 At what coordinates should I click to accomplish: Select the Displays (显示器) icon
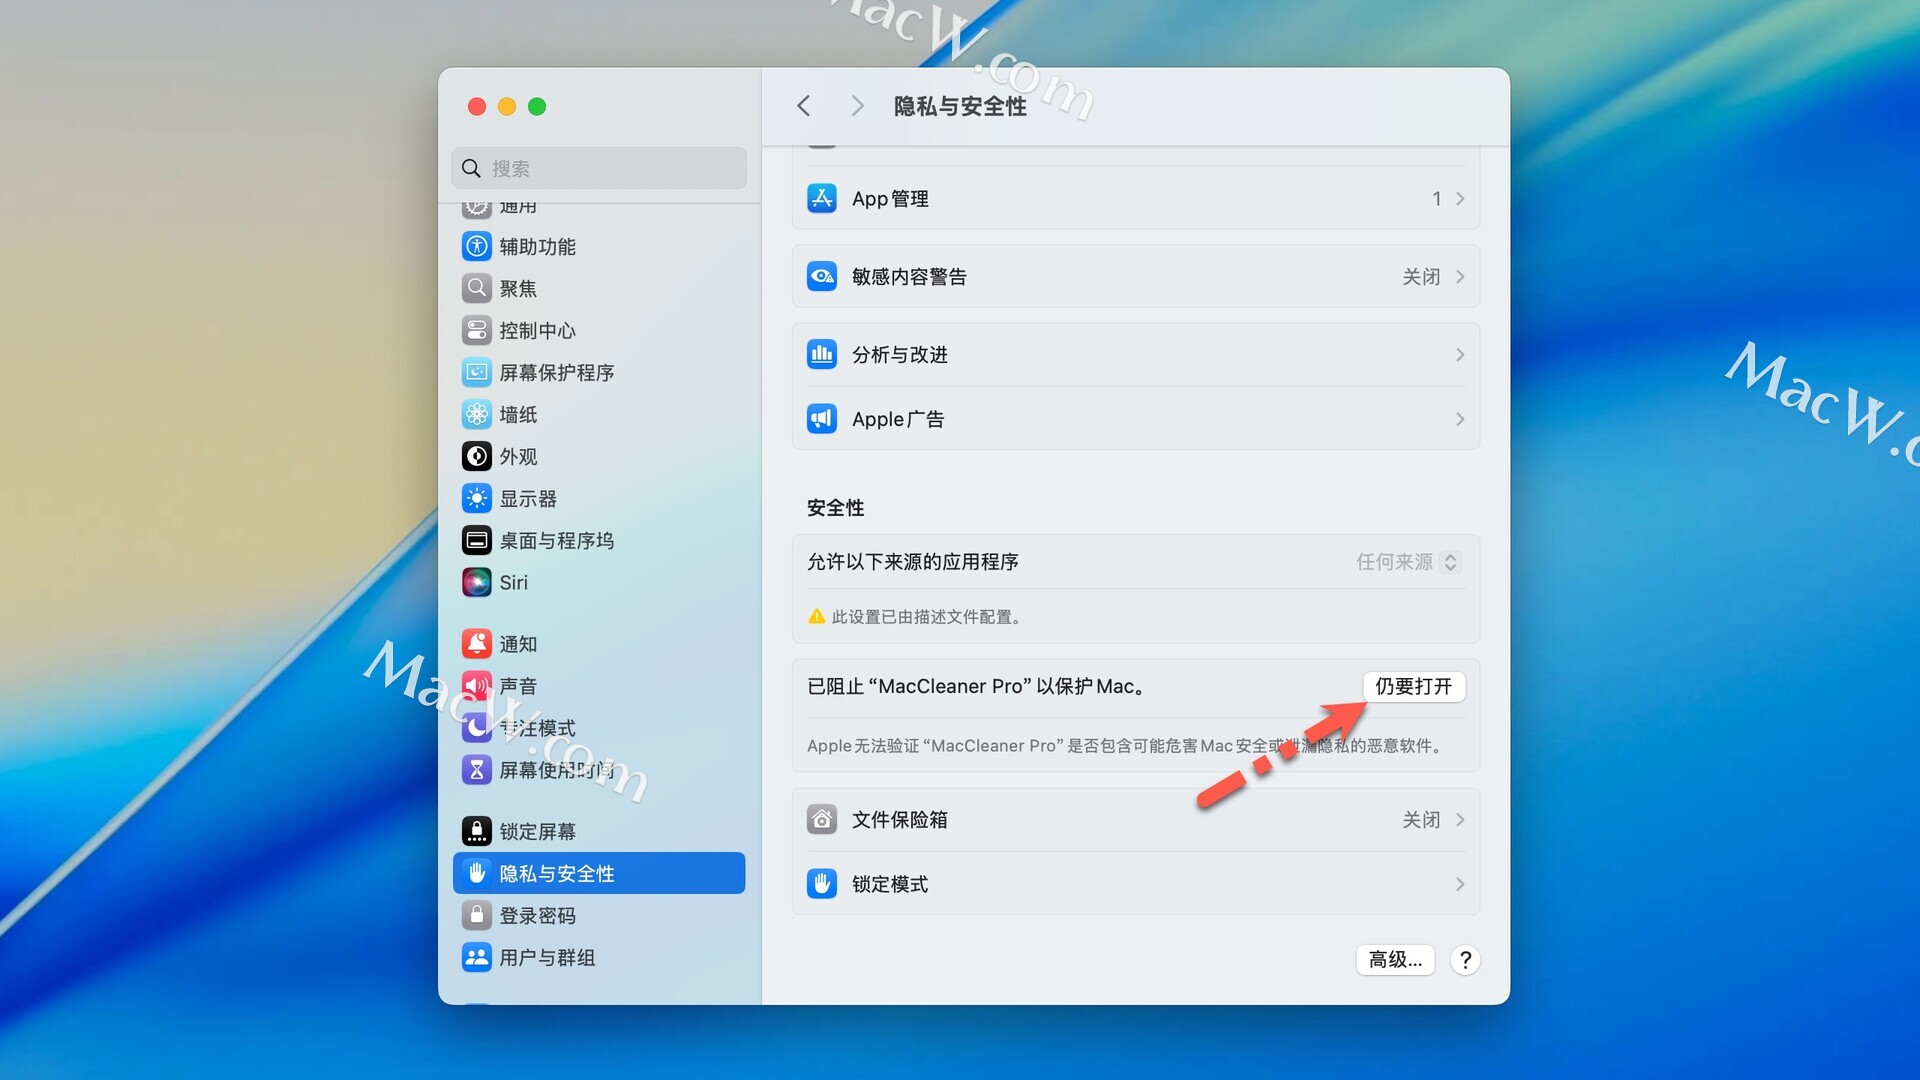tap(477, 498)
